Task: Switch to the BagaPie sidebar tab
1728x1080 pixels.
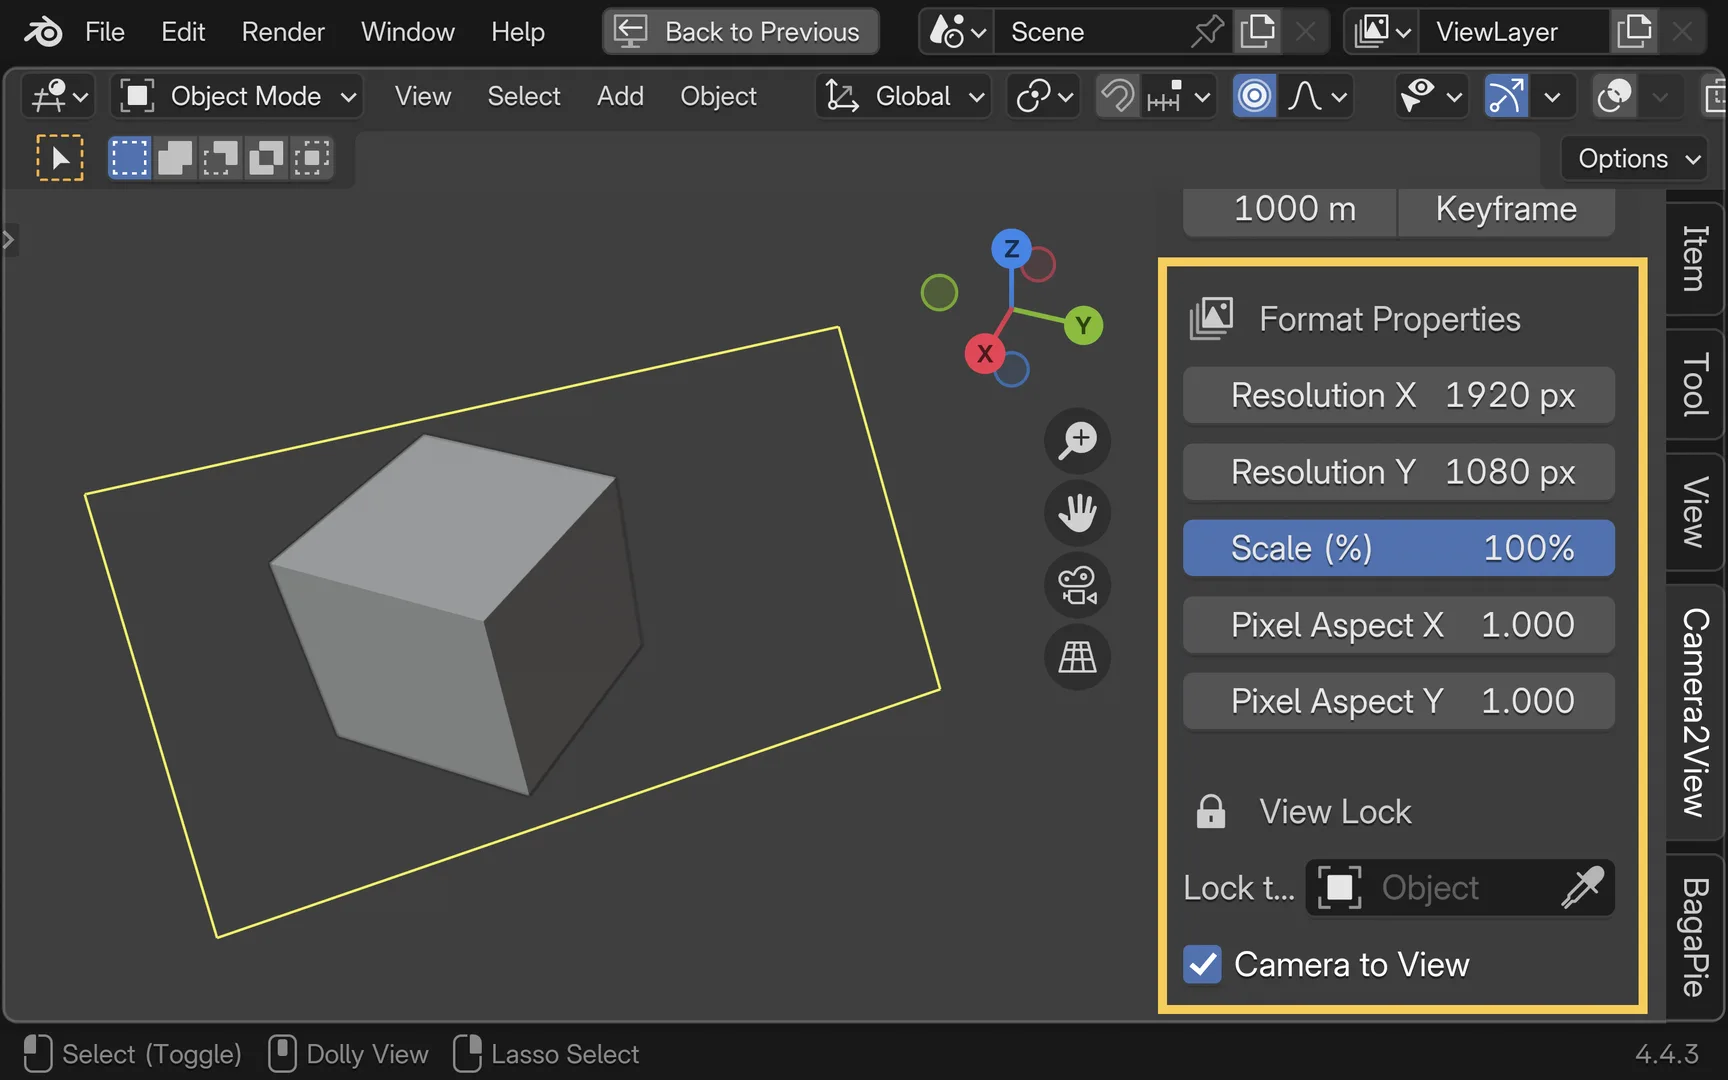Action: click(x=1695, y=937)
